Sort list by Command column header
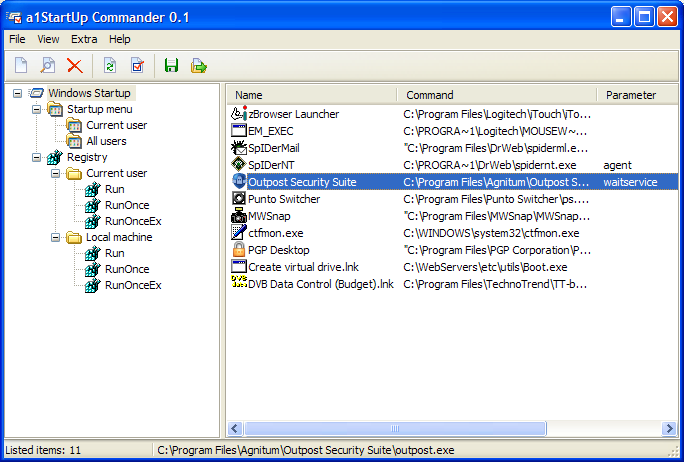This screenshot has height=462, width=684. 497,95
